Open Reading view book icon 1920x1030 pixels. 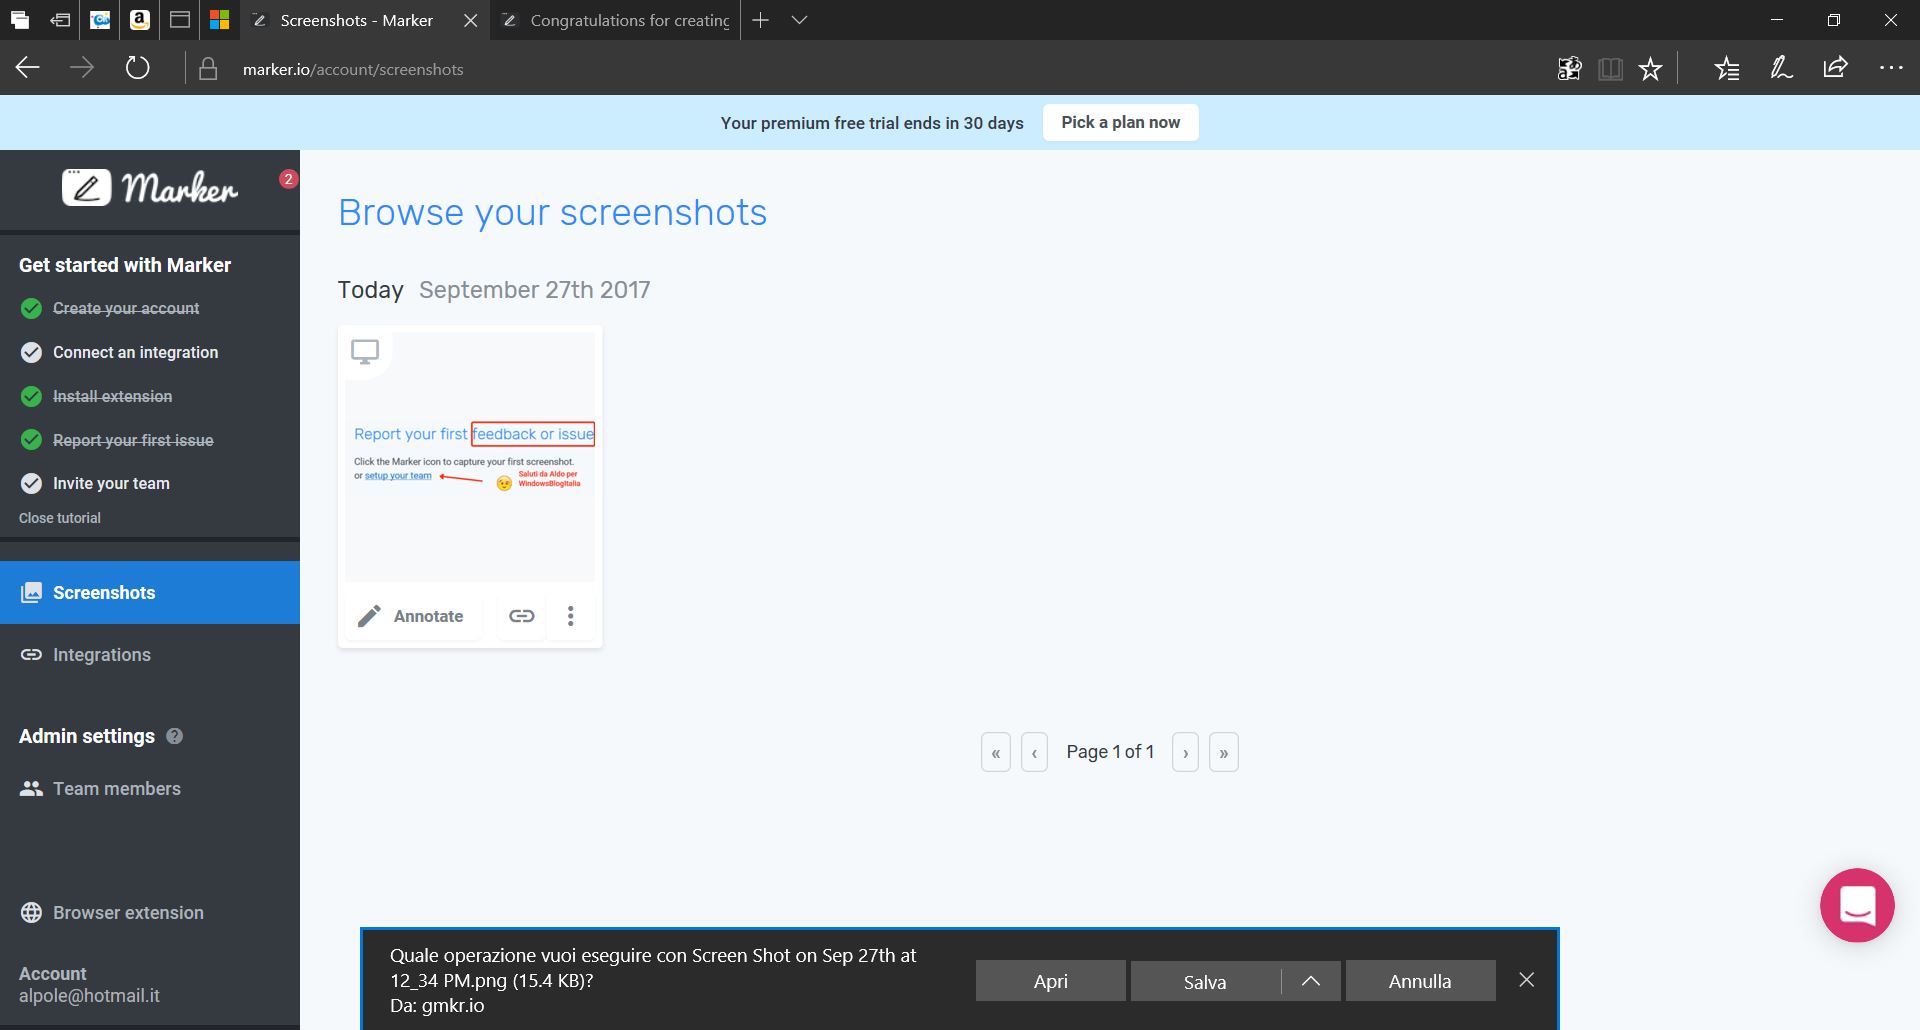click(1610, 68)
